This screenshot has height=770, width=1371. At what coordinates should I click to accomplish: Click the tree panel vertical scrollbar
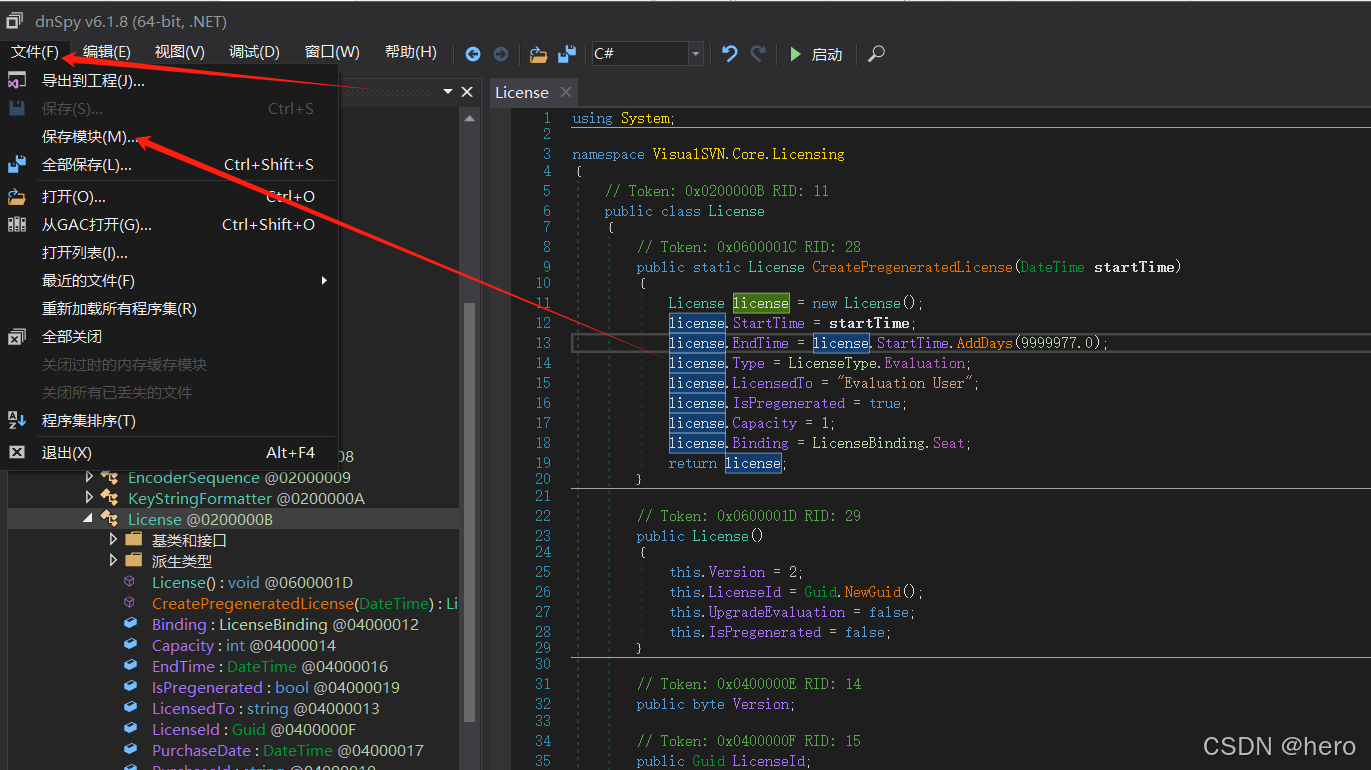pyautogui.click(x=468, y=510)
